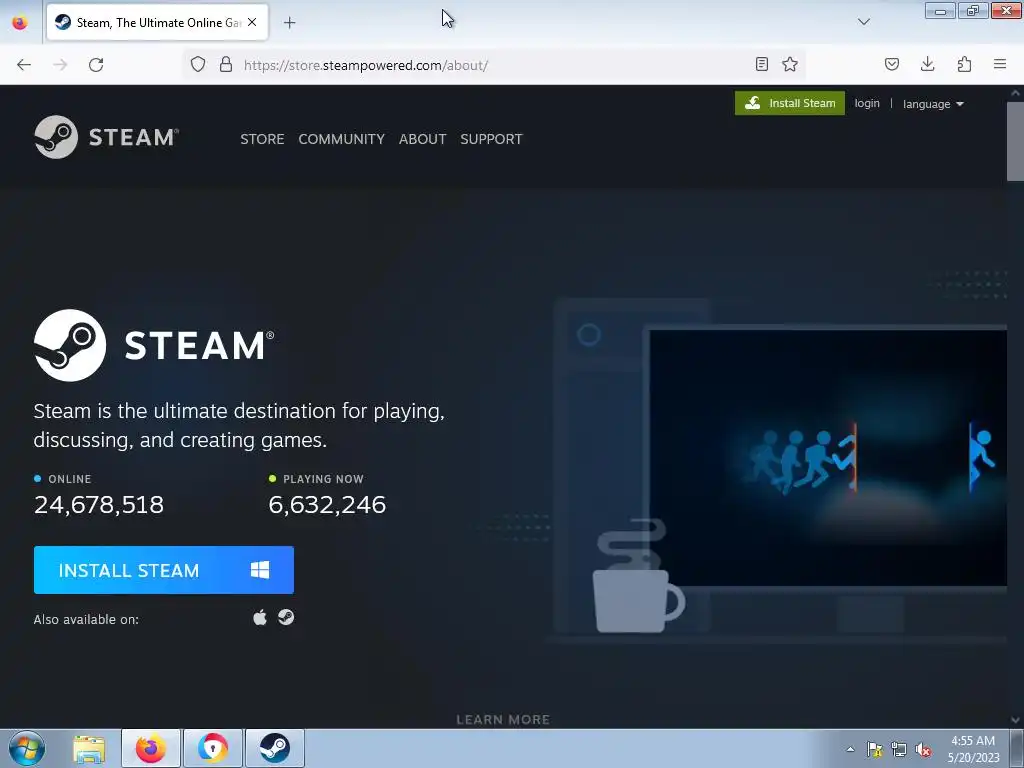
Task: Open the Downloads panel
Action: tap(927, 64)
